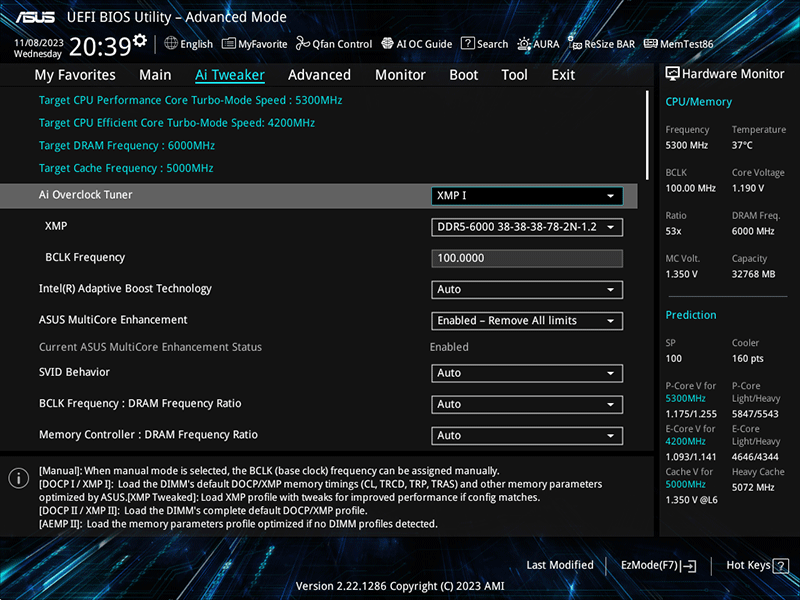Go to the Monitor tab

click(401, 75)
